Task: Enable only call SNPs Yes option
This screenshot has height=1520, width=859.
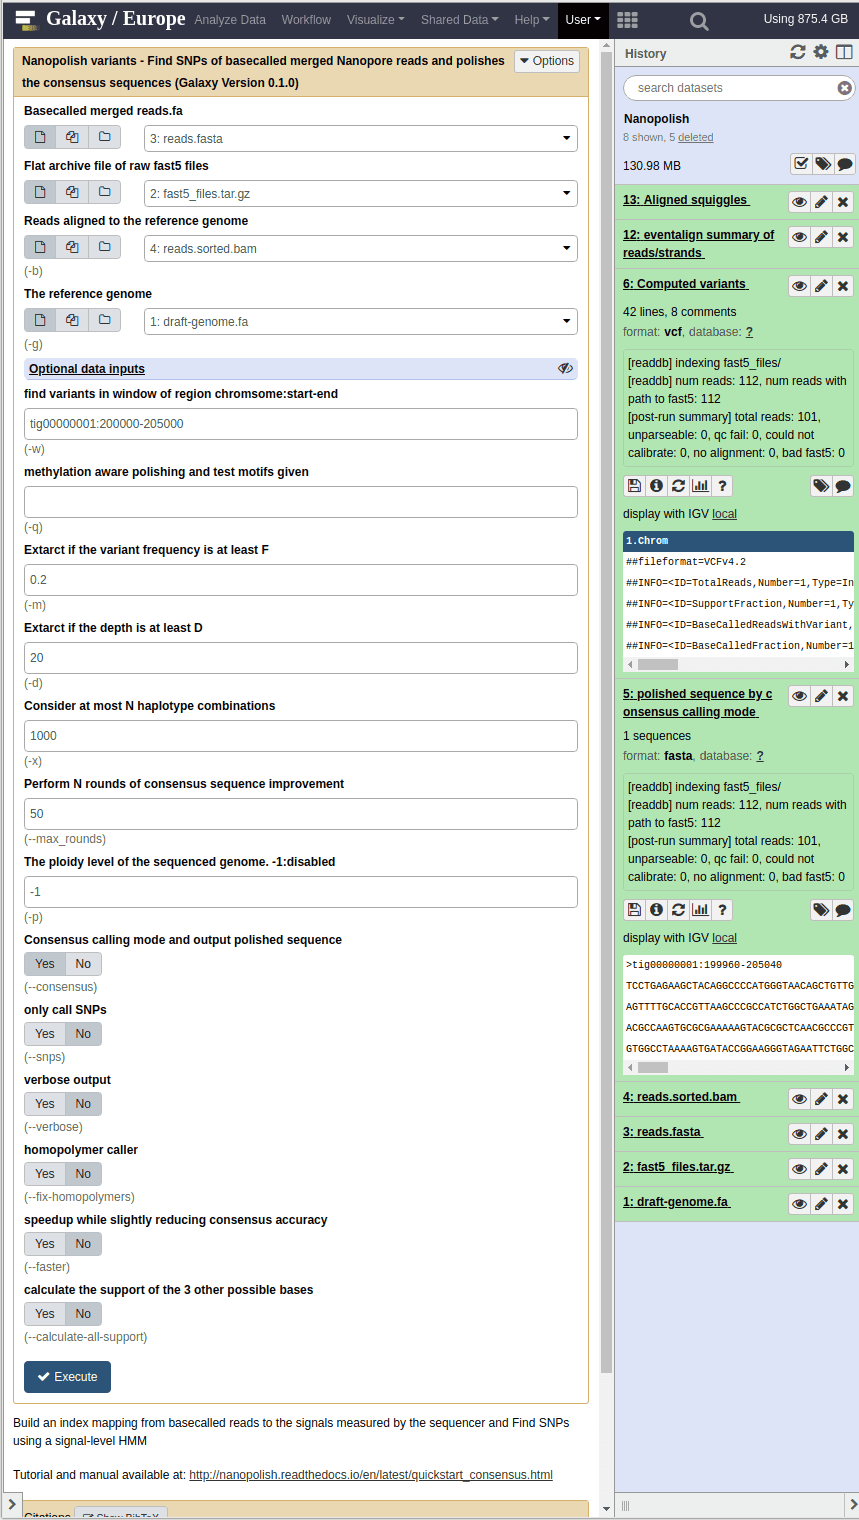Action: (45, 1034)
